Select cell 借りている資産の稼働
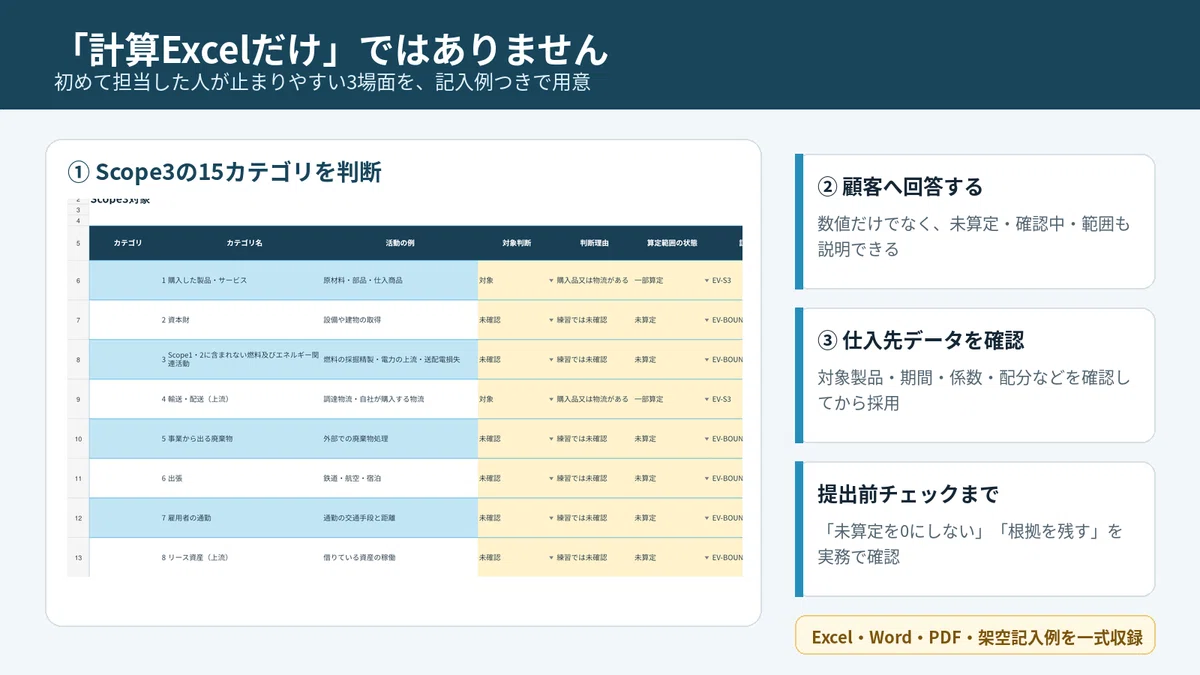Image resolution: width=1200 pixels, height=675 pixels. click(359, 557)
